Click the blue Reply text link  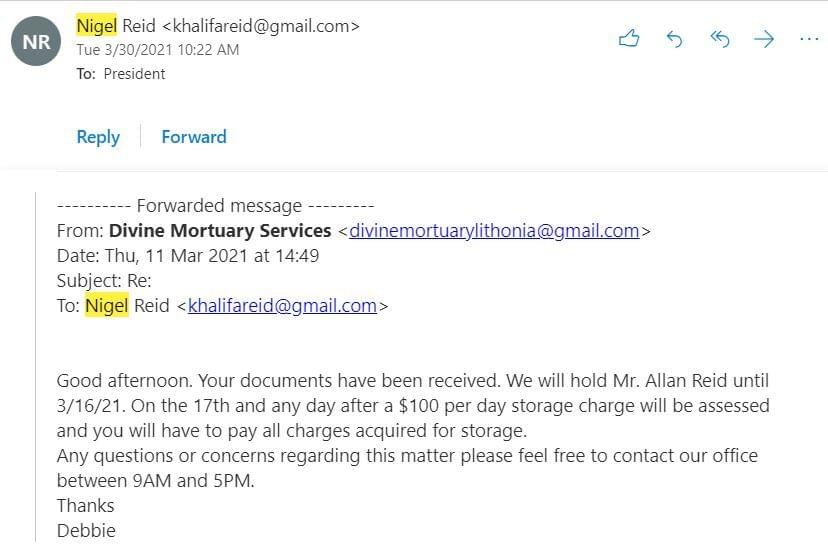(98, 137)
